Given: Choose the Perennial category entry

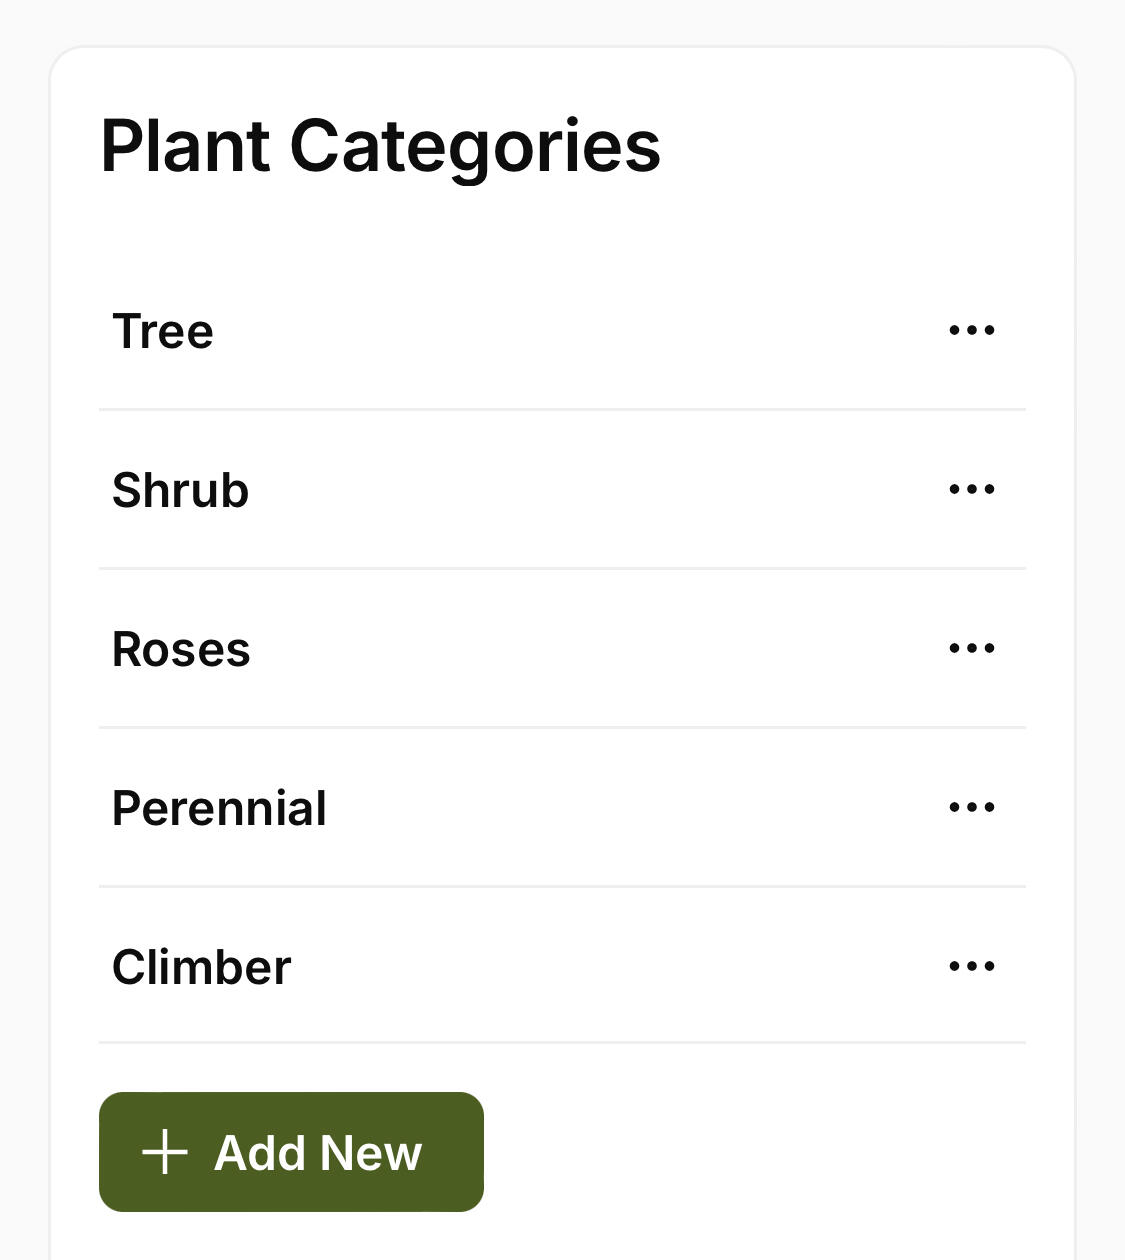Looking at the screenshot, I should [x=219, y=808].
